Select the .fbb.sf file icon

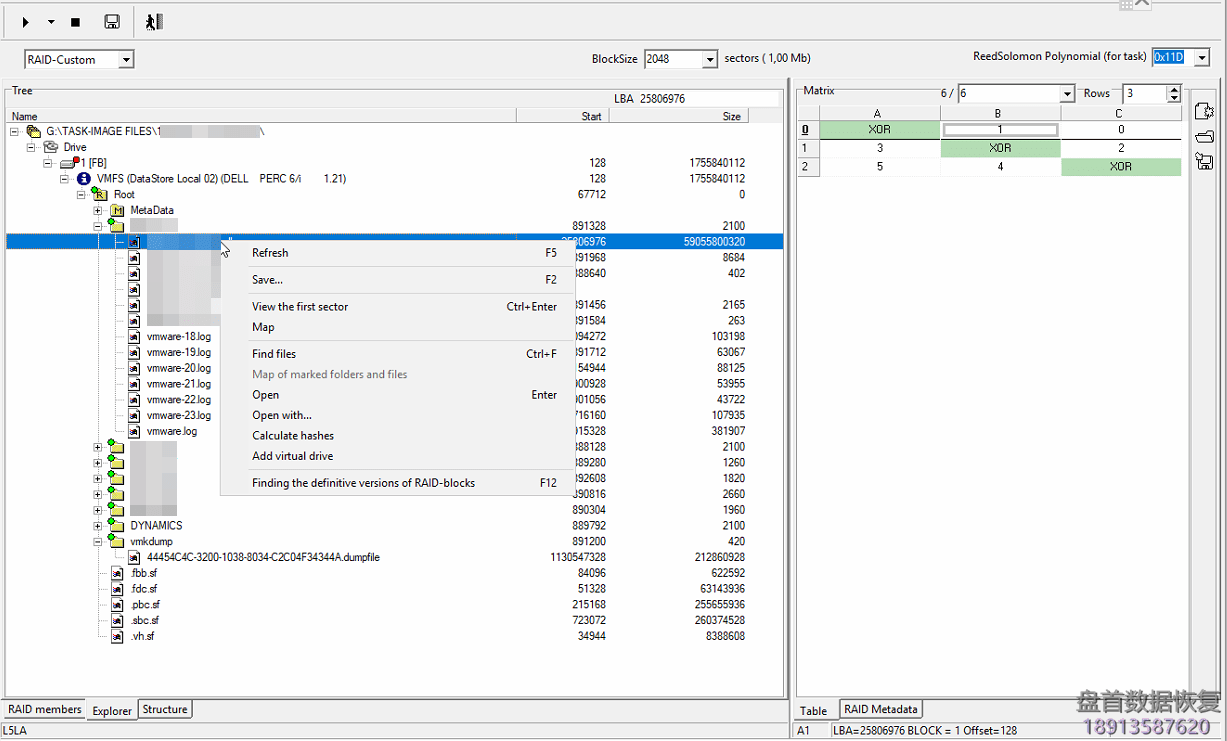117,573
